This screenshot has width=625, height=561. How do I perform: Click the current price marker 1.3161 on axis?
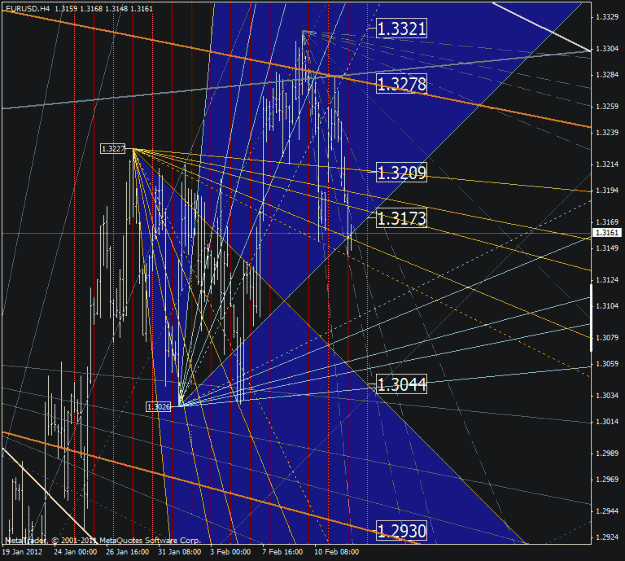607,232
